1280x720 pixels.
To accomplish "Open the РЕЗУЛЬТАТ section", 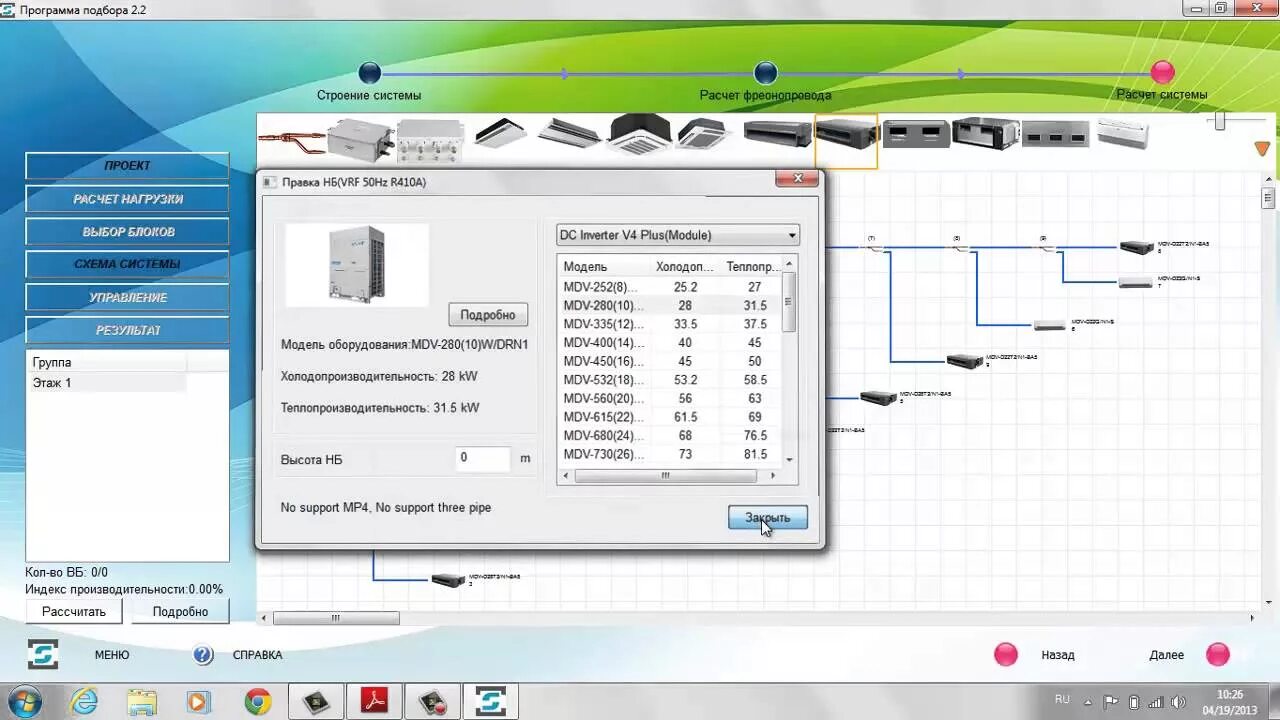I will [x=127, y=331].
